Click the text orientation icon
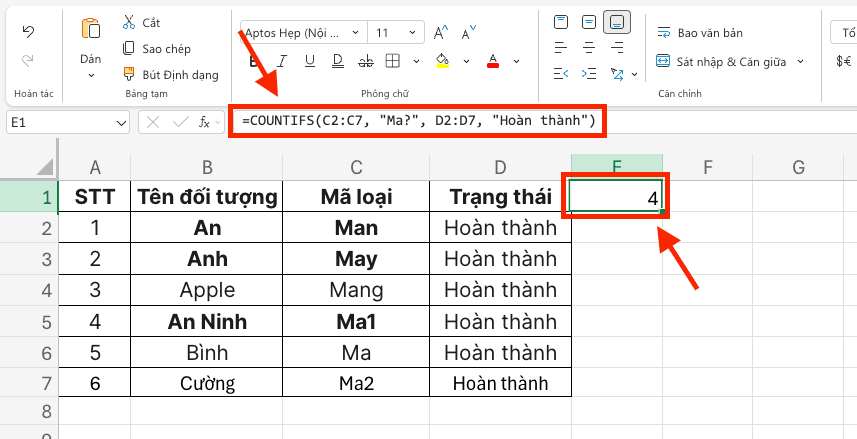The width and height of the screenshot is (857, 439). [617, 73]
